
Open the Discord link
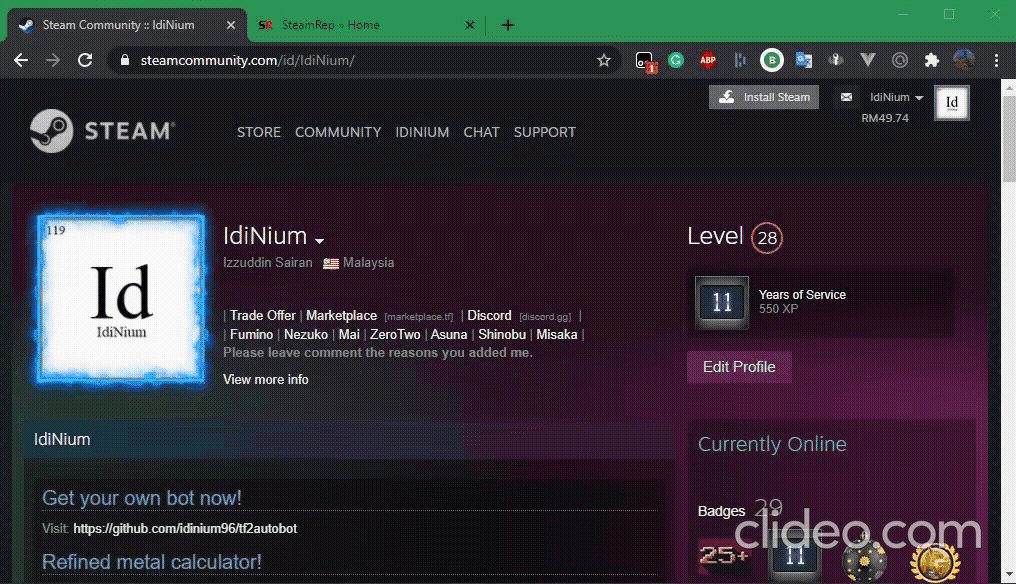[489, 316]
